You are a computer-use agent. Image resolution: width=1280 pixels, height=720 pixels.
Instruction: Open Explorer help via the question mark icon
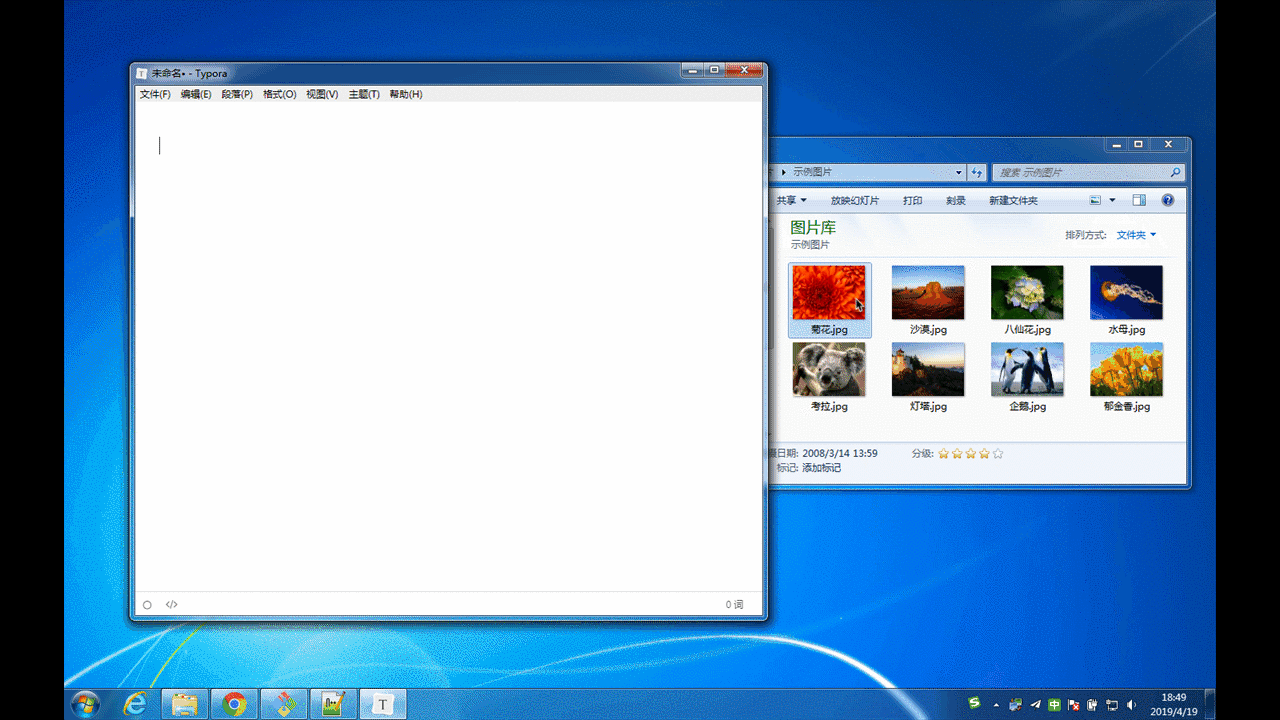[1167, 200]
